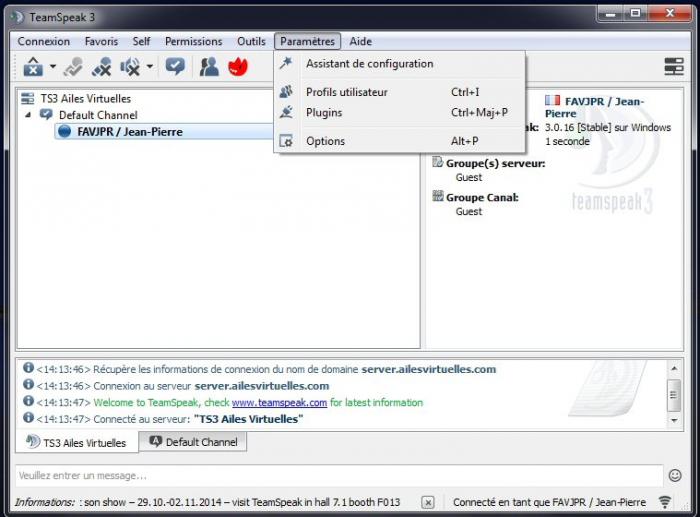
Task: Click the Guest value under Groupe Canal
Action: pos(469,212)
